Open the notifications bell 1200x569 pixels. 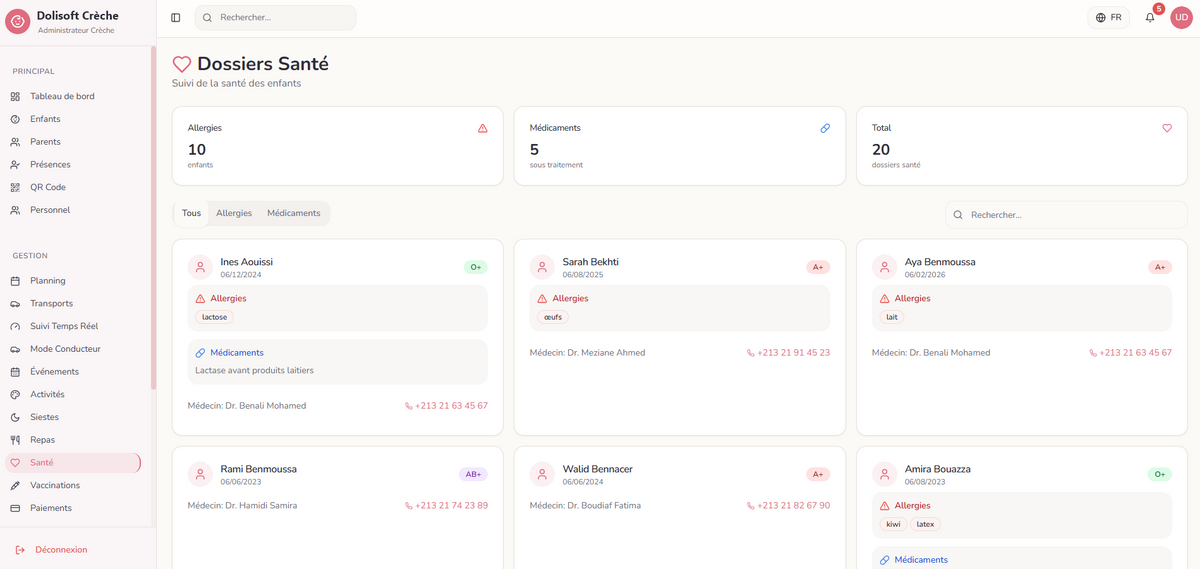[1150, 17]
